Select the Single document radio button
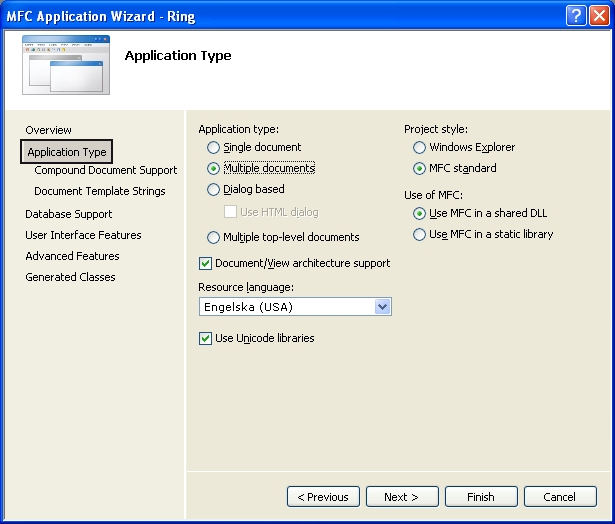This screenshot has width=615, height=524. (x=213, y=147)
